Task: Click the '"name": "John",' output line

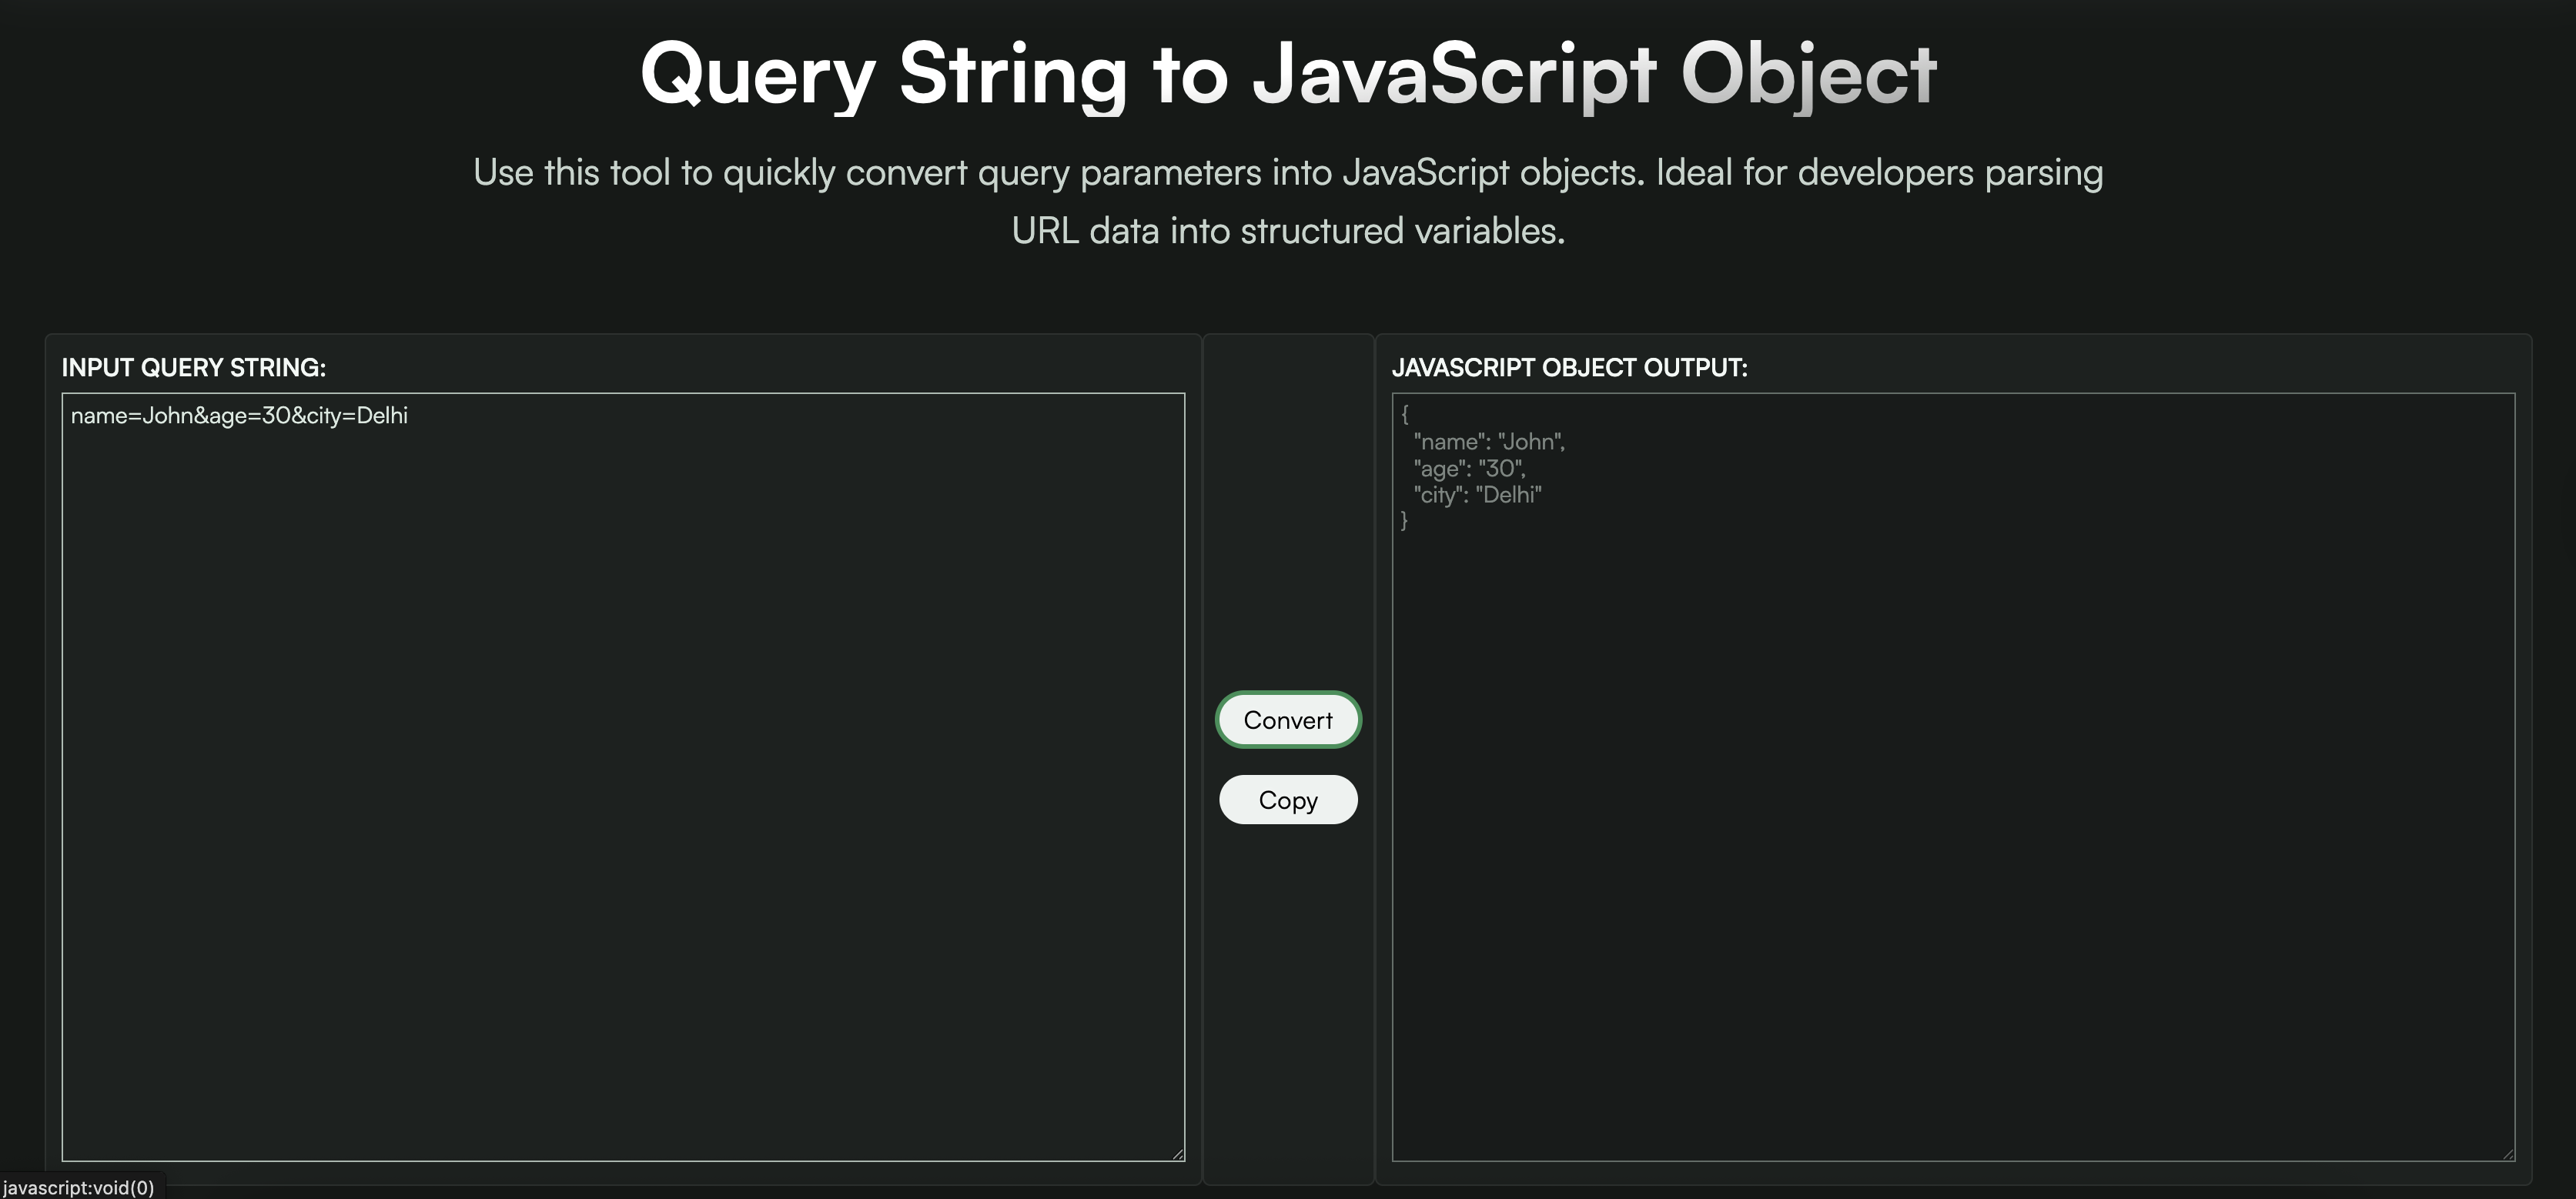Action: click(1489, 442)
